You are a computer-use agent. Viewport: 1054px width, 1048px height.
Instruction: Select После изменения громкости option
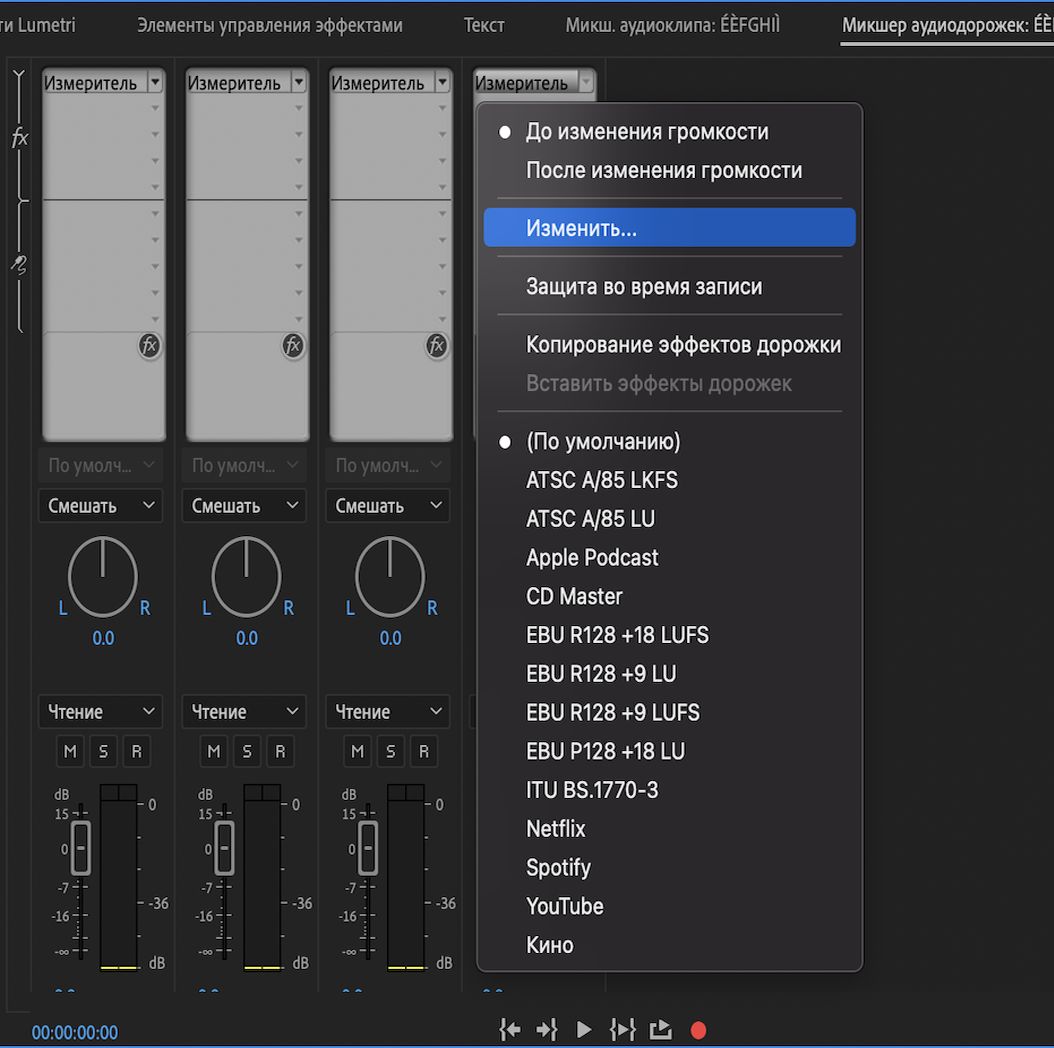(664, 170)
